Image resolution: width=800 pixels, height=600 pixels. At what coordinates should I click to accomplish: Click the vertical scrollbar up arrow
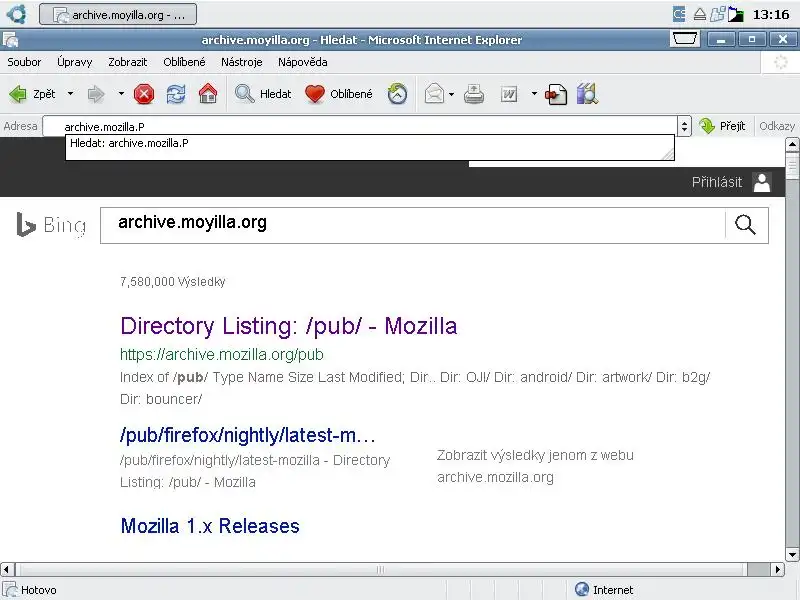792,144
